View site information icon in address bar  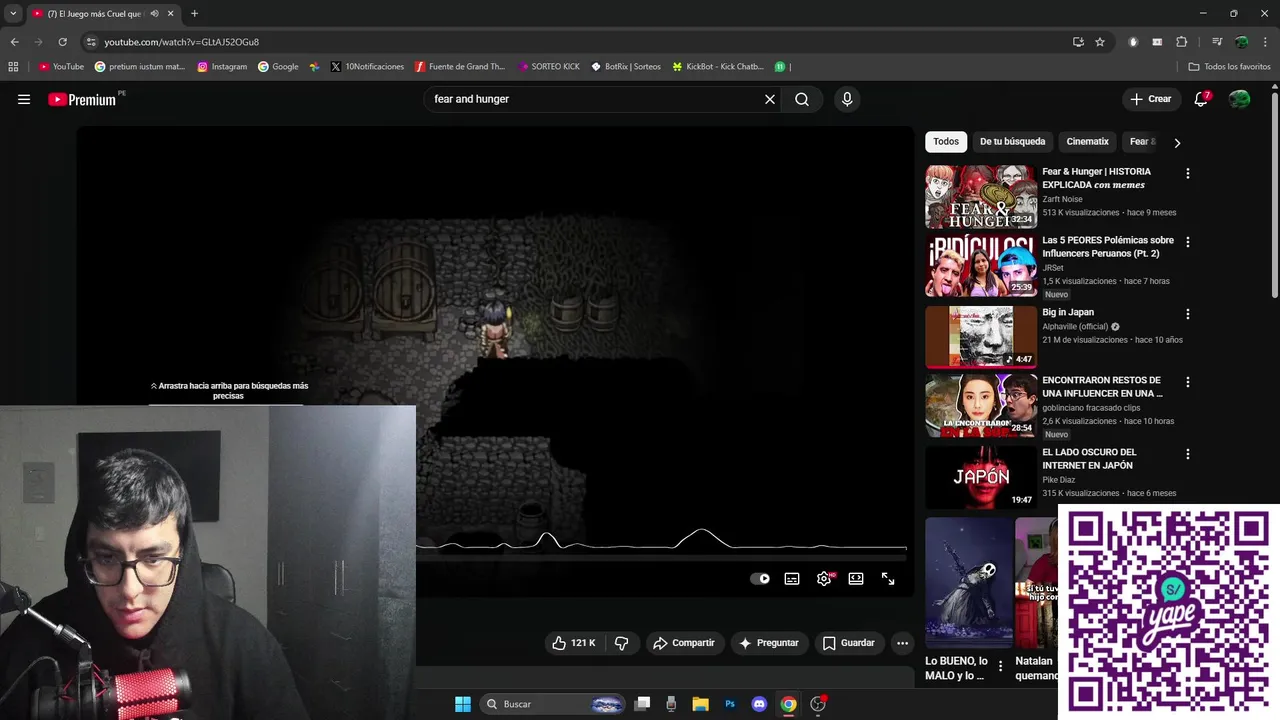[91, 42]
